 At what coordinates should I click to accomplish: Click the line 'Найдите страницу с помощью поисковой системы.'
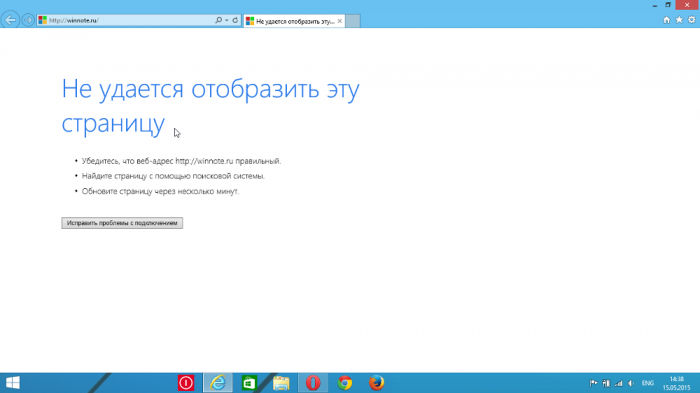(173, 176)
